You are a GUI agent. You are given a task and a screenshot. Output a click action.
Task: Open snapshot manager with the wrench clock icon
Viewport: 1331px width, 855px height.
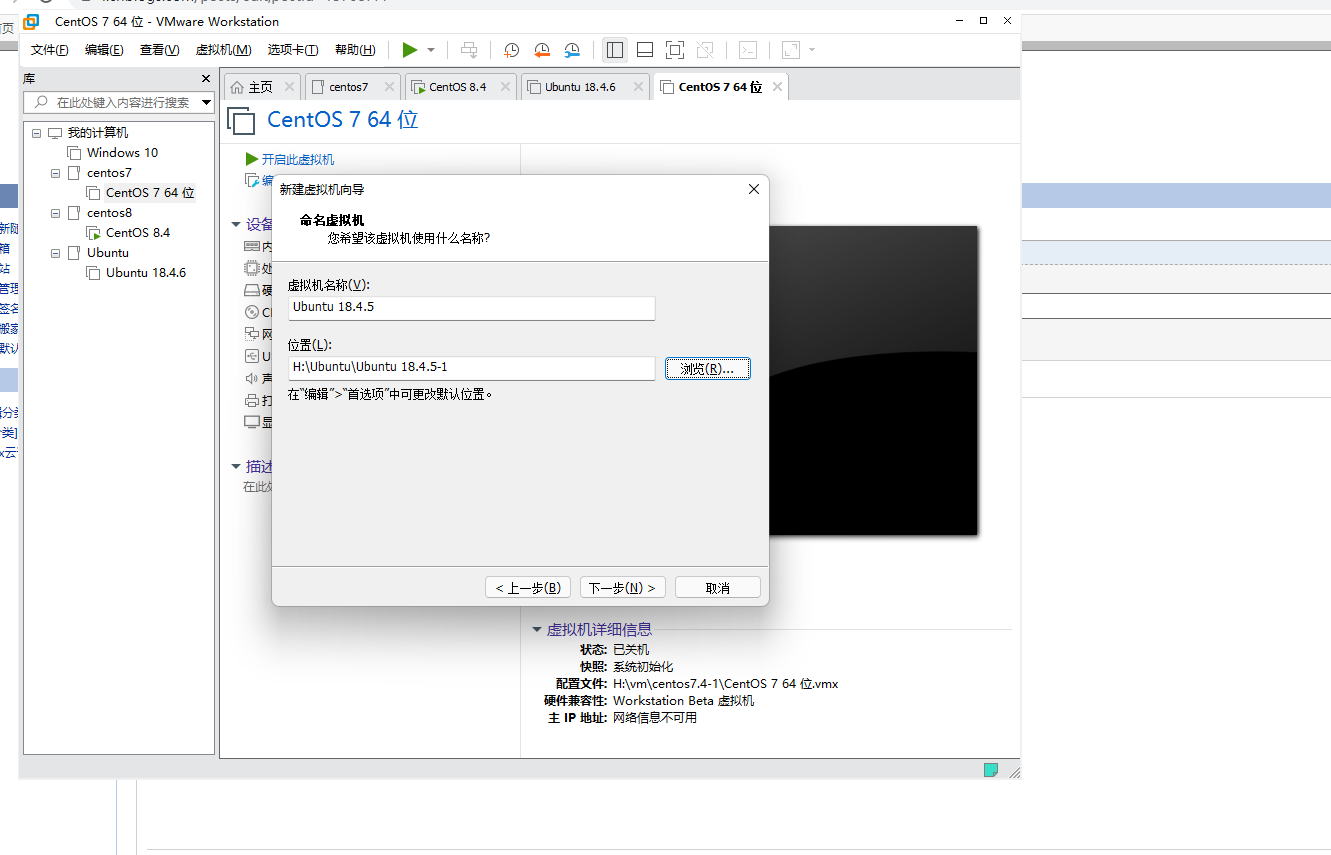(572, 50)
